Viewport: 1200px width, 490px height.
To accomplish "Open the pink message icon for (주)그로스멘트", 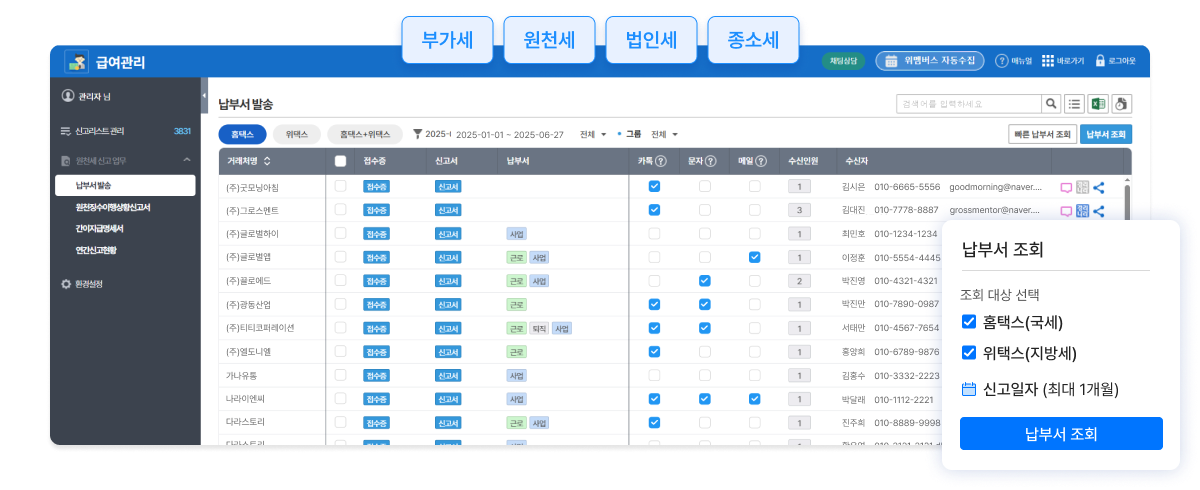I will (1066, 210).
